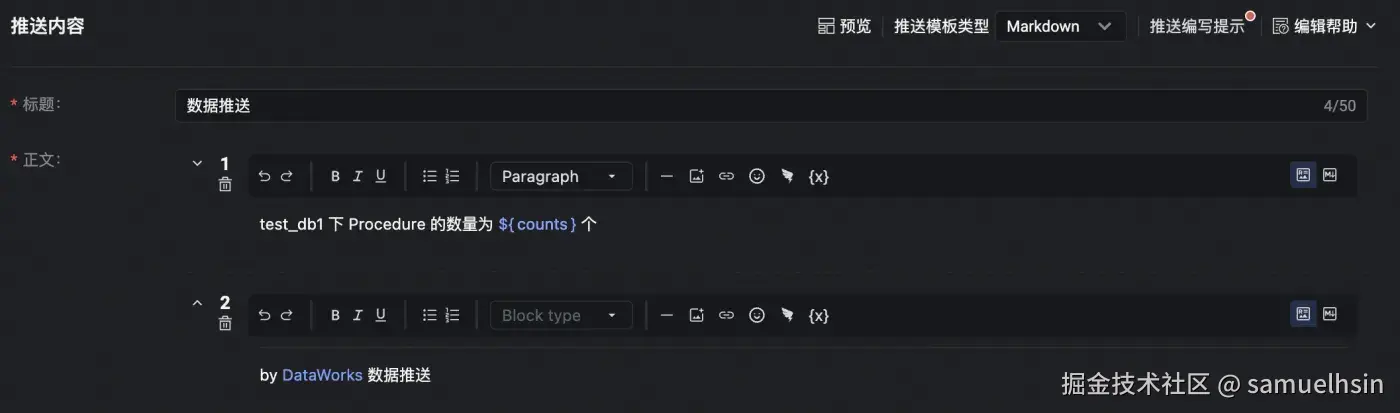1400x413 pixels.
Task: Open emoji picker in block 2 toolbar
Action: [x=757, y=316]
